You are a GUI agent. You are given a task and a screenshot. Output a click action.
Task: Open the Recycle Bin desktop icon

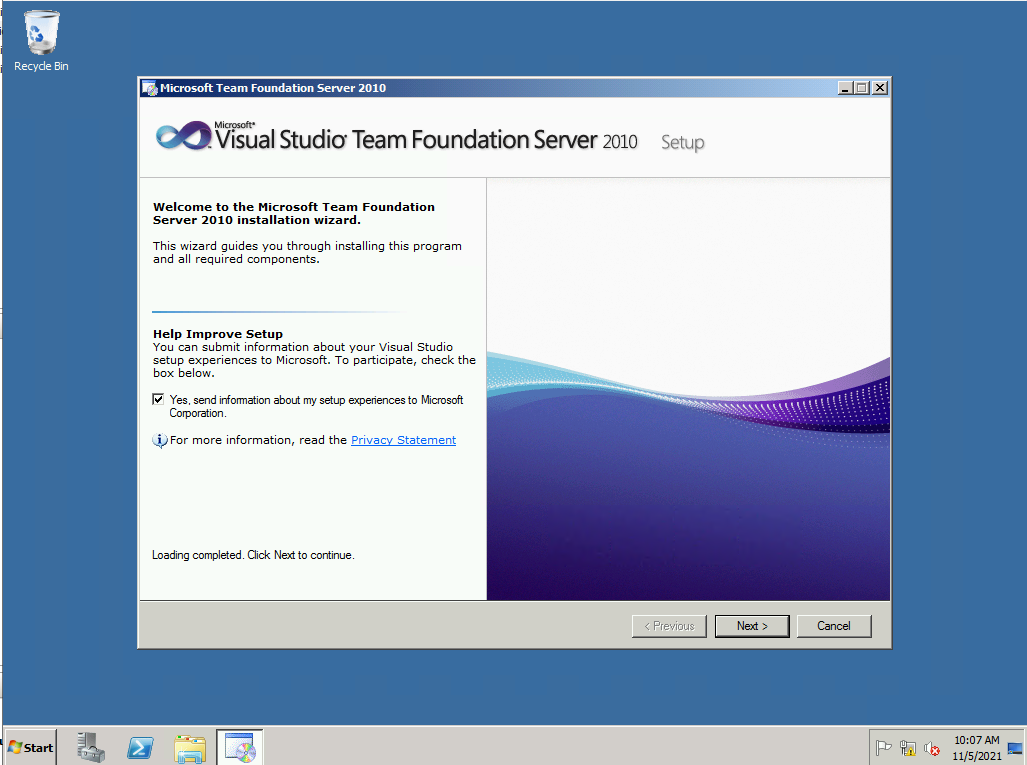pos(41,41)
